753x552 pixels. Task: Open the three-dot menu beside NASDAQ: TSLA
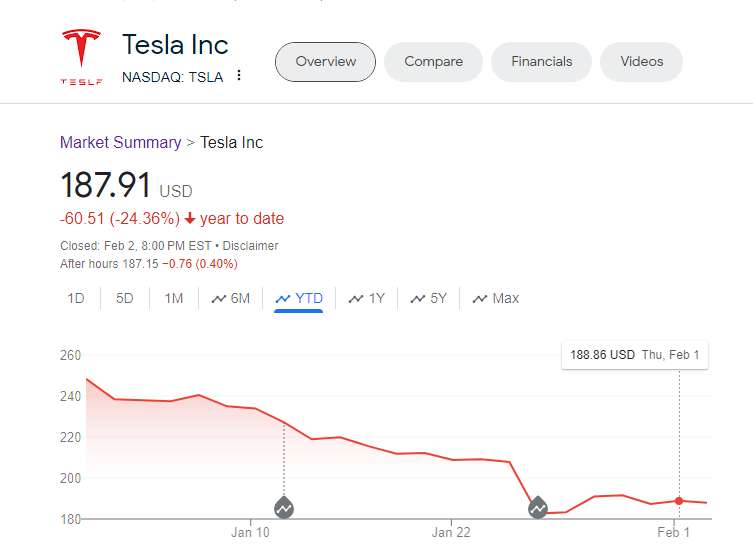coord(239,76)
